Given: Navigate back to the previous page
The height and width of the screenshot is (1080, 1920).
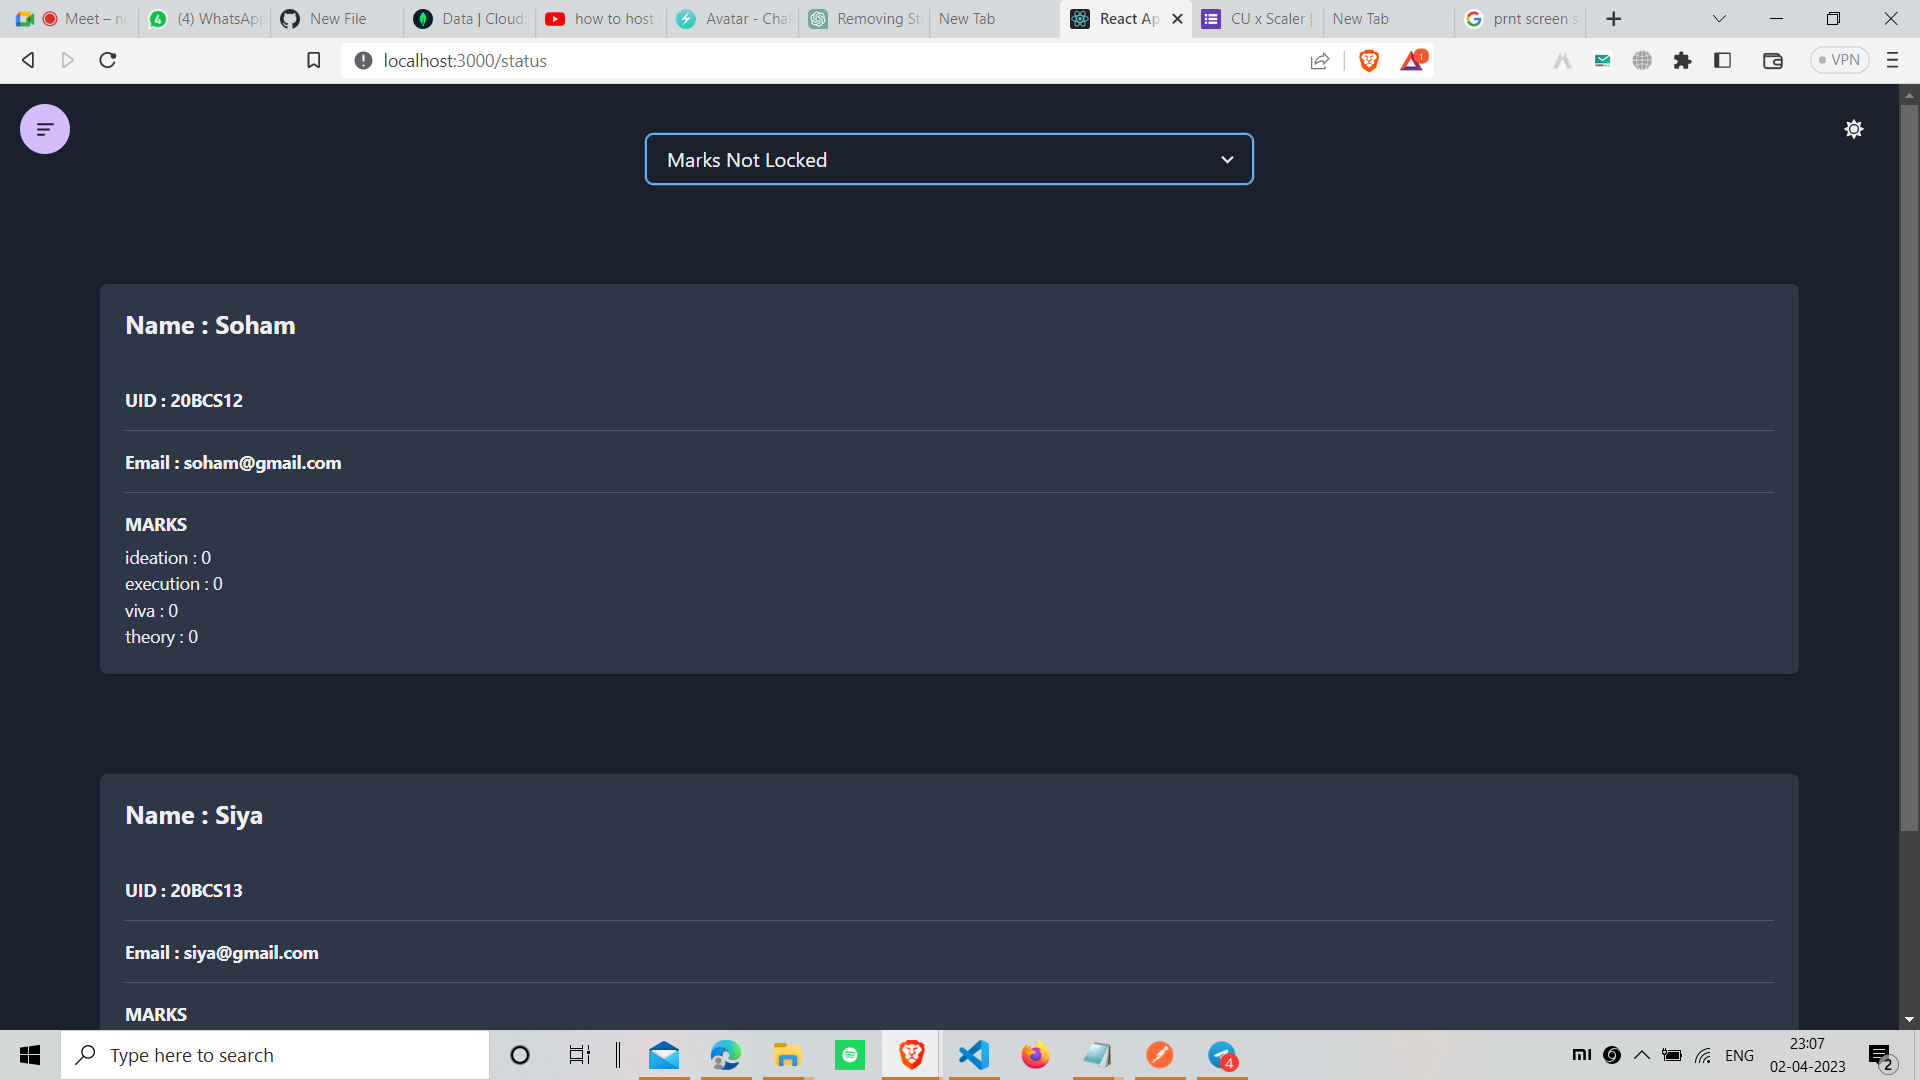Looking at the screenshot, I should coord(27,60).
